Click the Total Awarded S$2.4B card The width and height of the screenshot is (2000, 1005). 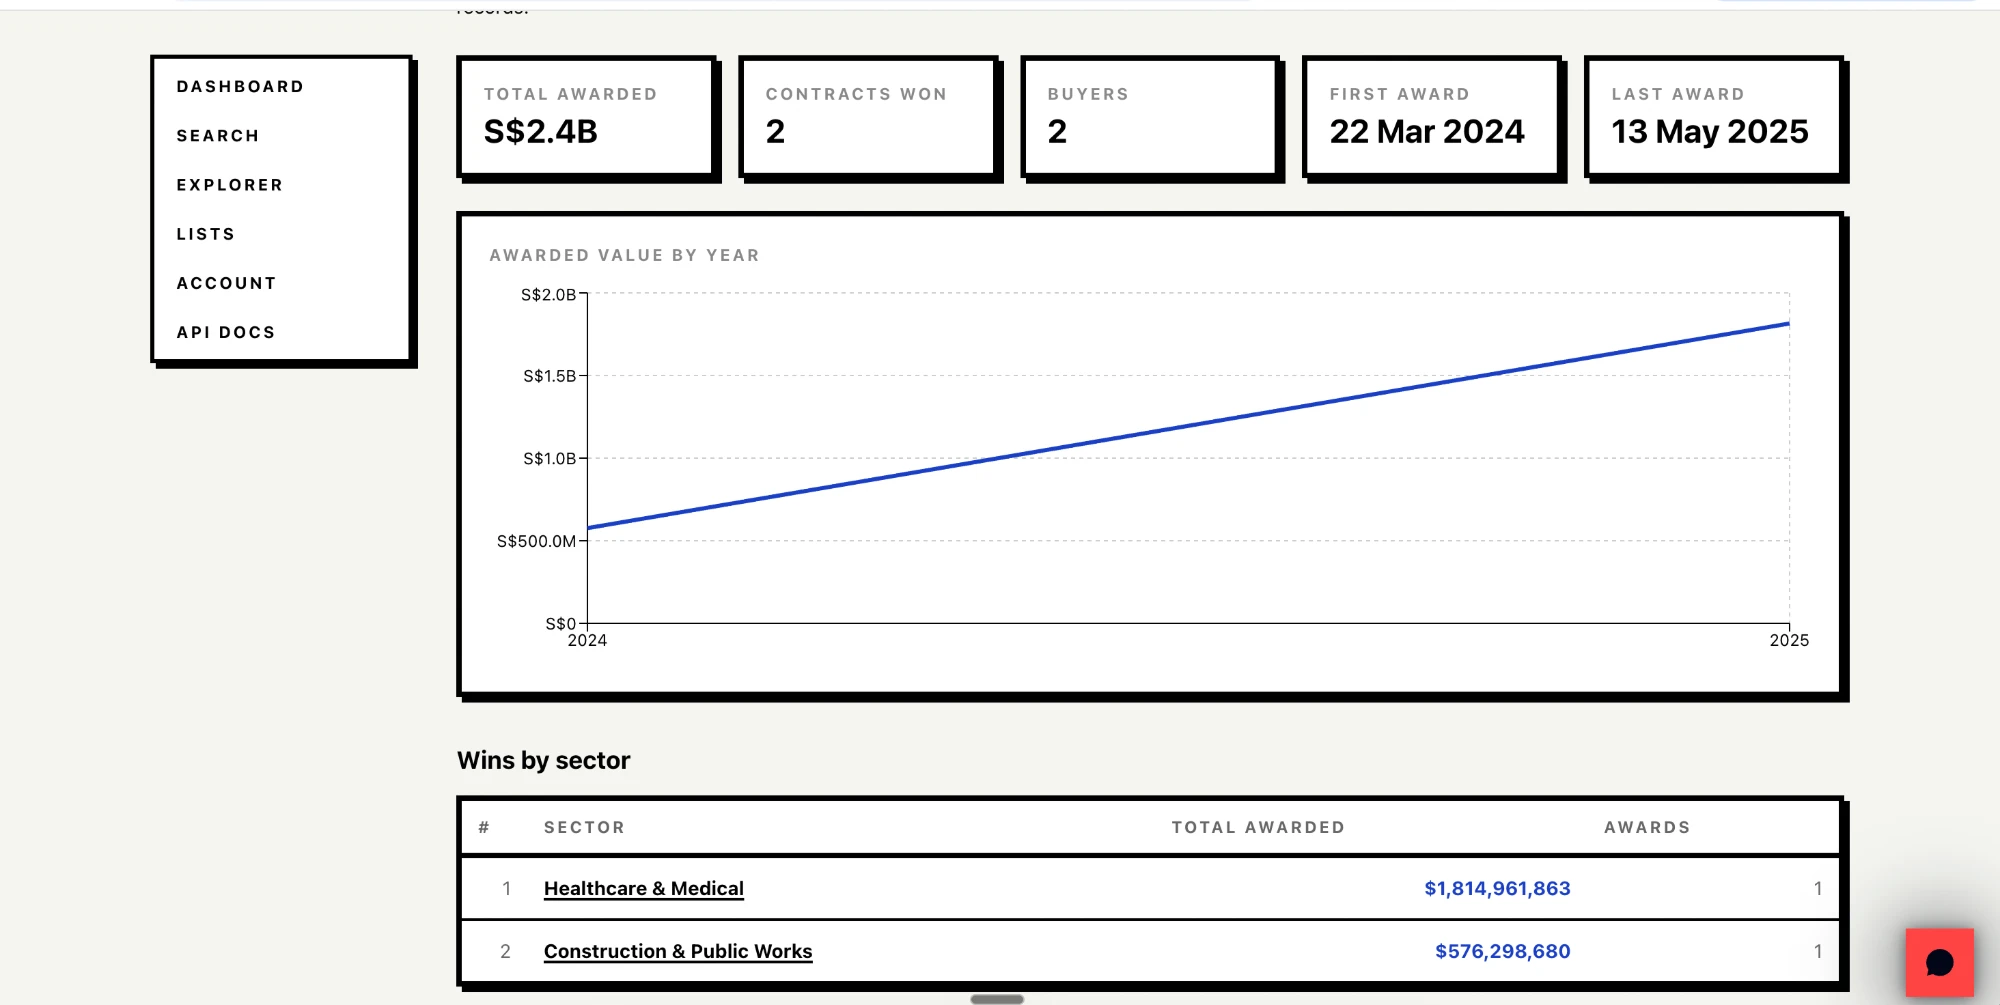click(x=587, y=117)
